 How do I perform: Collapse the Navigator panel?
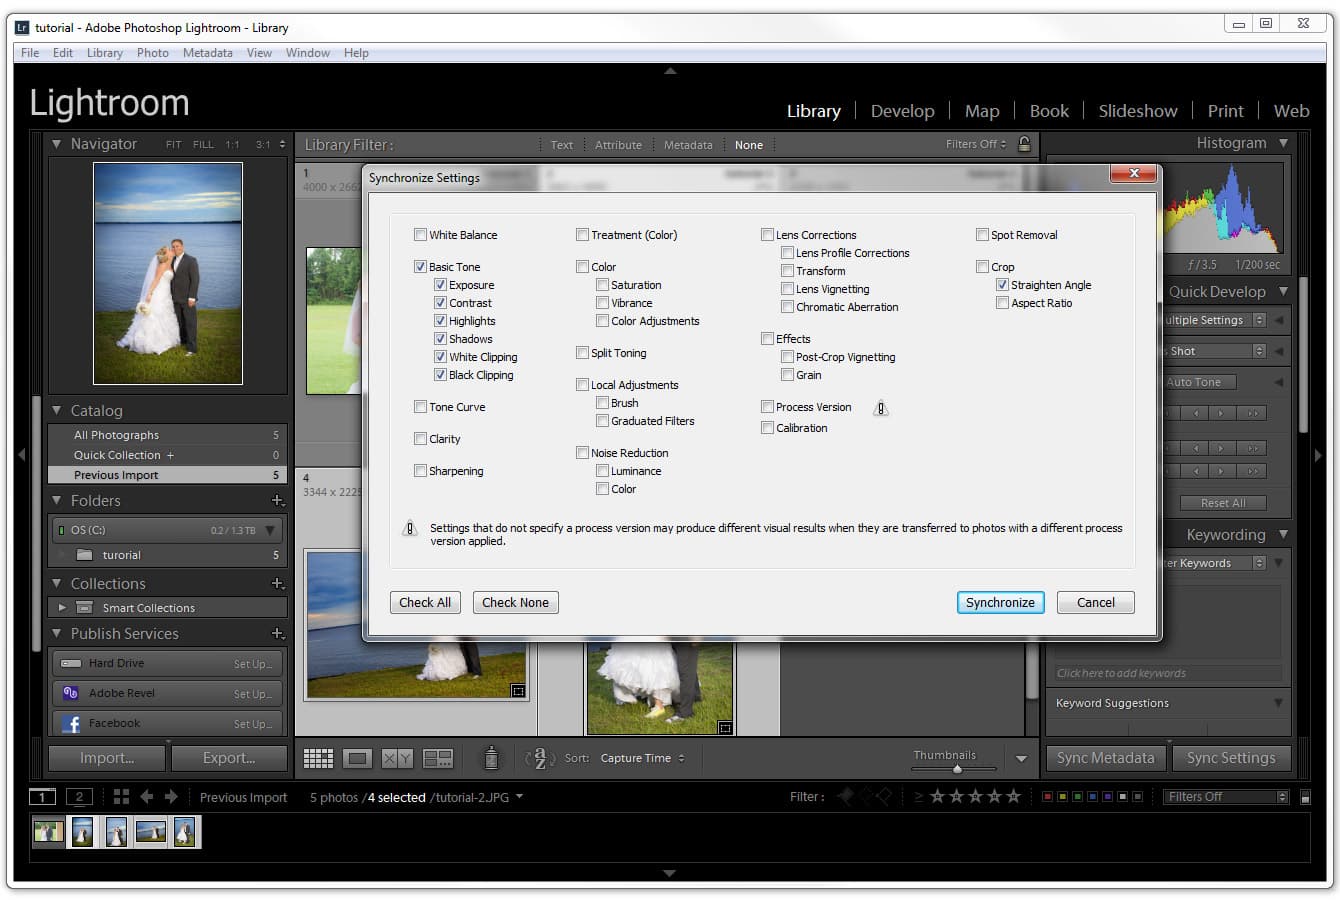coord(57,143)
